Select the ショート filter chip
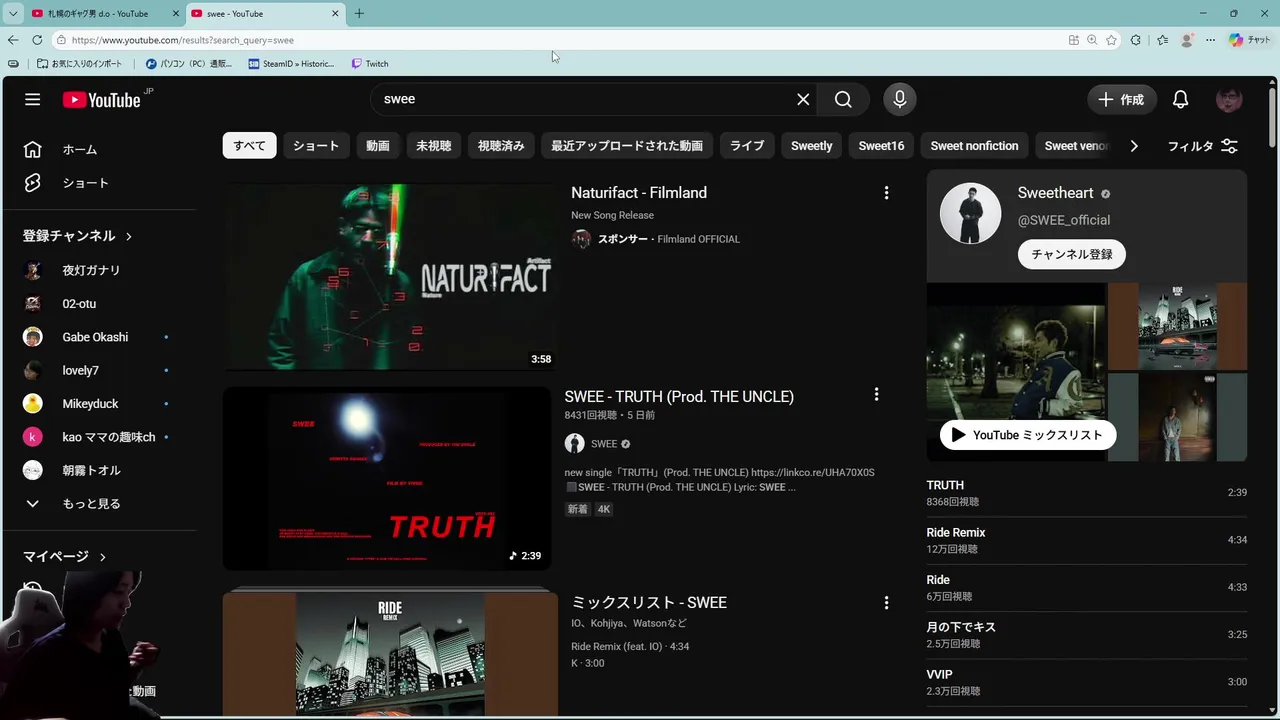The image size is (1280, 720). [x=316, y=146]
